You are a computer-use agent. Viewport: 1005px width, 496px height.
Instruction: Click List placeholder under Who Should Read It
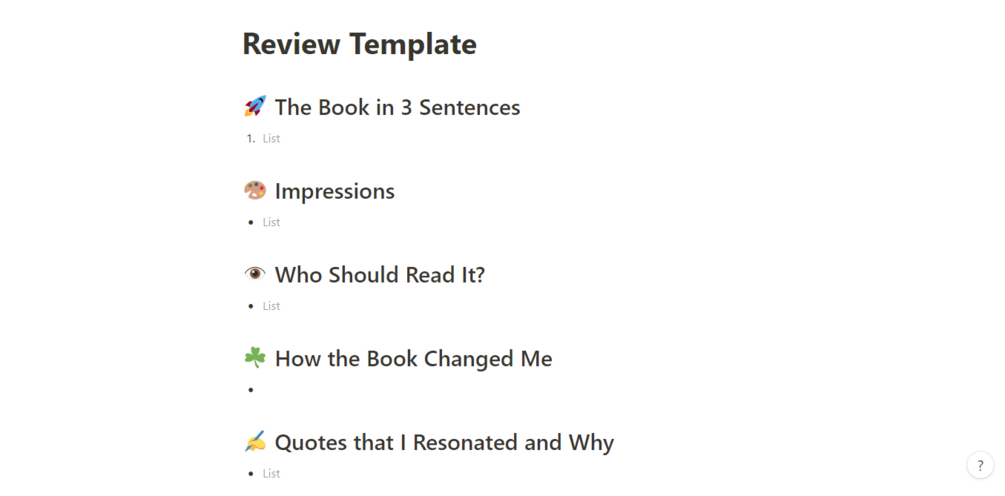pyautogui.click(x=272, y=306)
